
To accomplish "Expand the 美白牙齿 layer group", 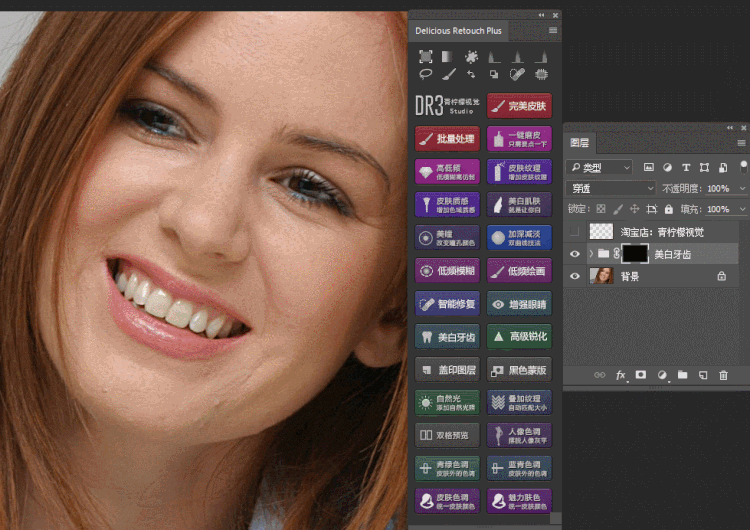I will click(591, 254).
